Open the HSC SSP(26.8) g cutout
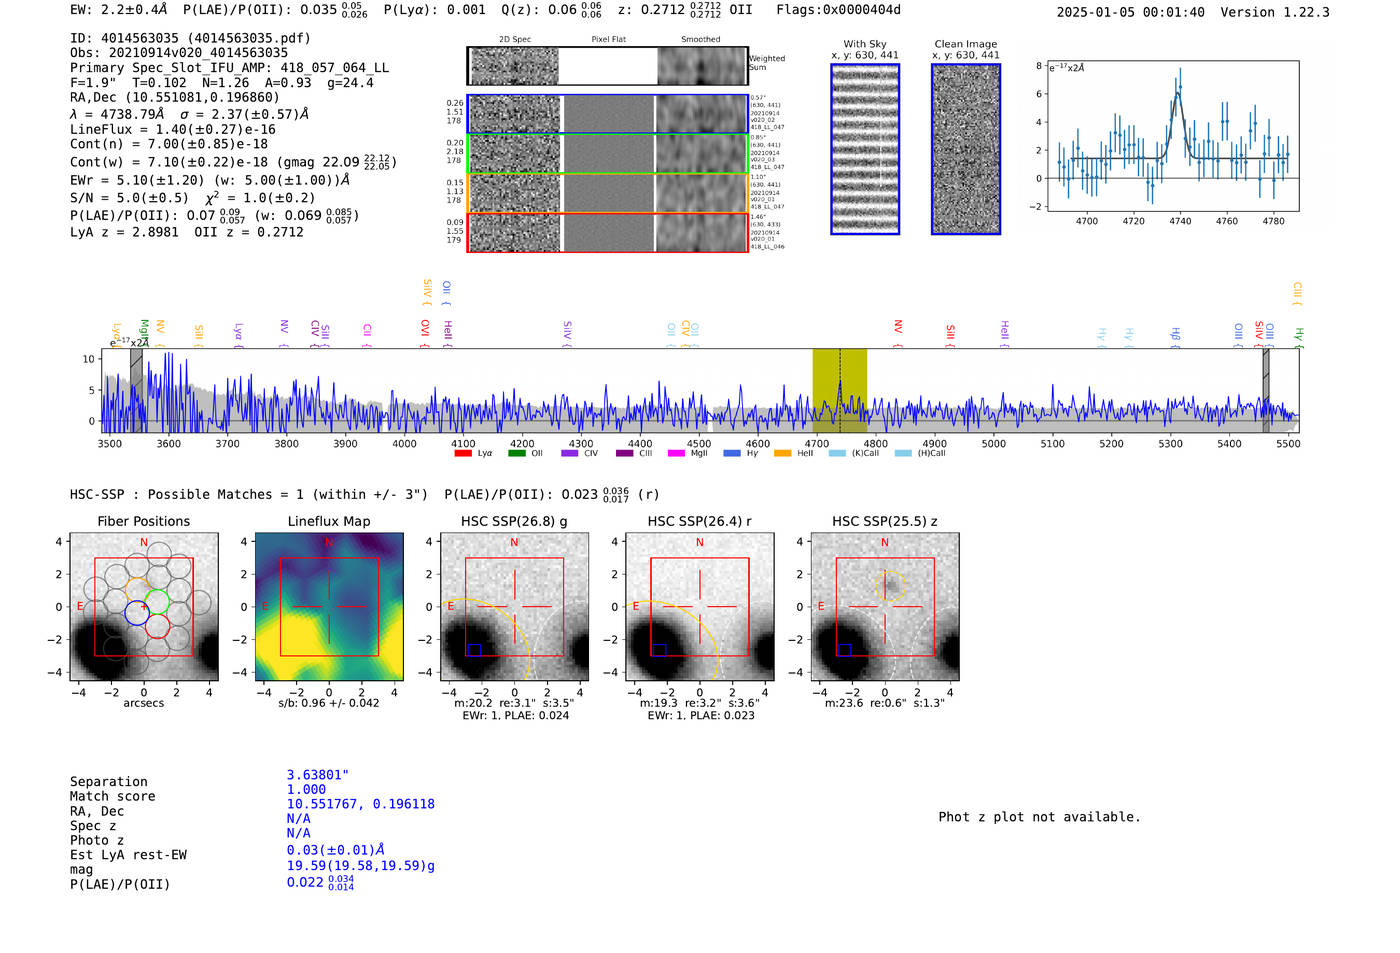Viewport: 1400px width, 953px height. pyautogui.click(x=514, y=607)
